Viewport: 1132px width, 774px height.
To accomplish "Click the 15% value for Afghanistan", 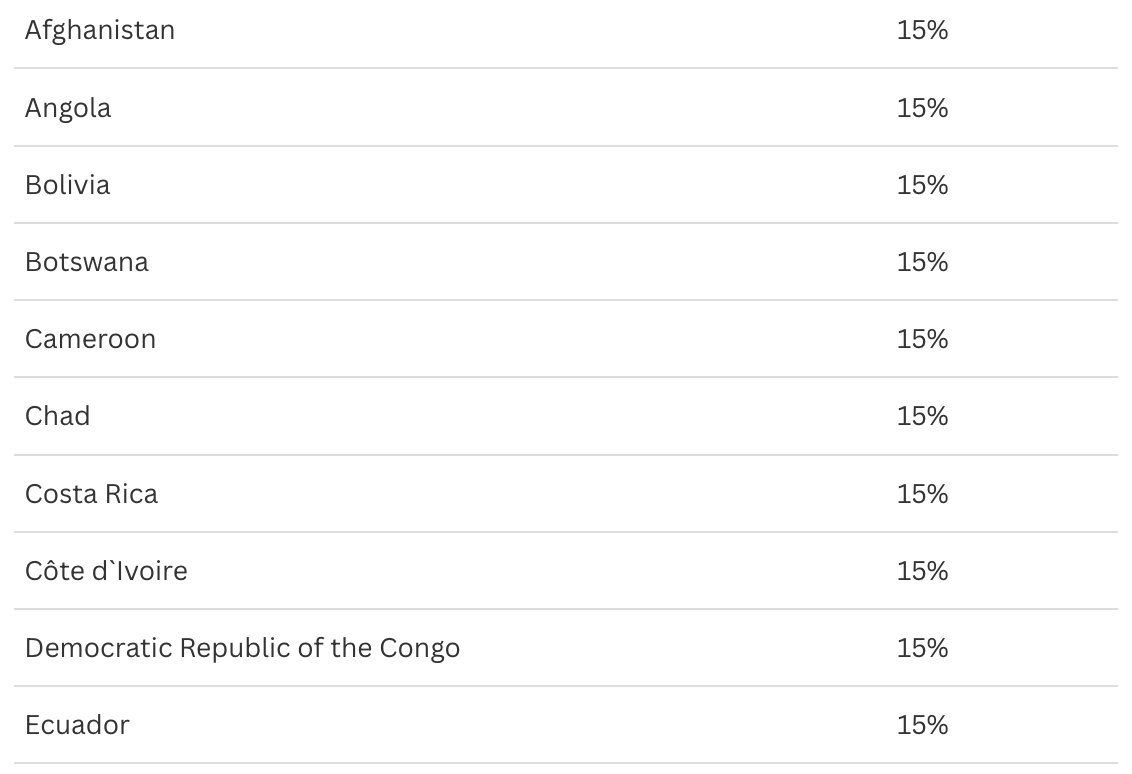I will 922,30.
